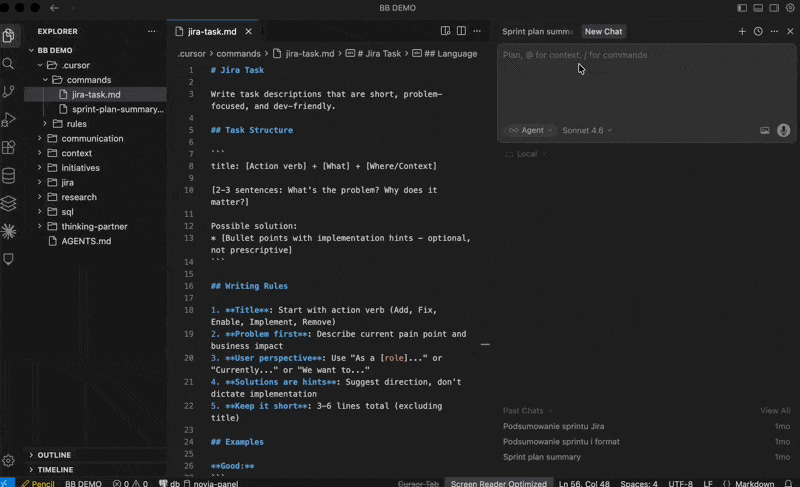Open settings gear in title bar
Image resolution: width=800 pixels, height=487 pixels.
790,8
